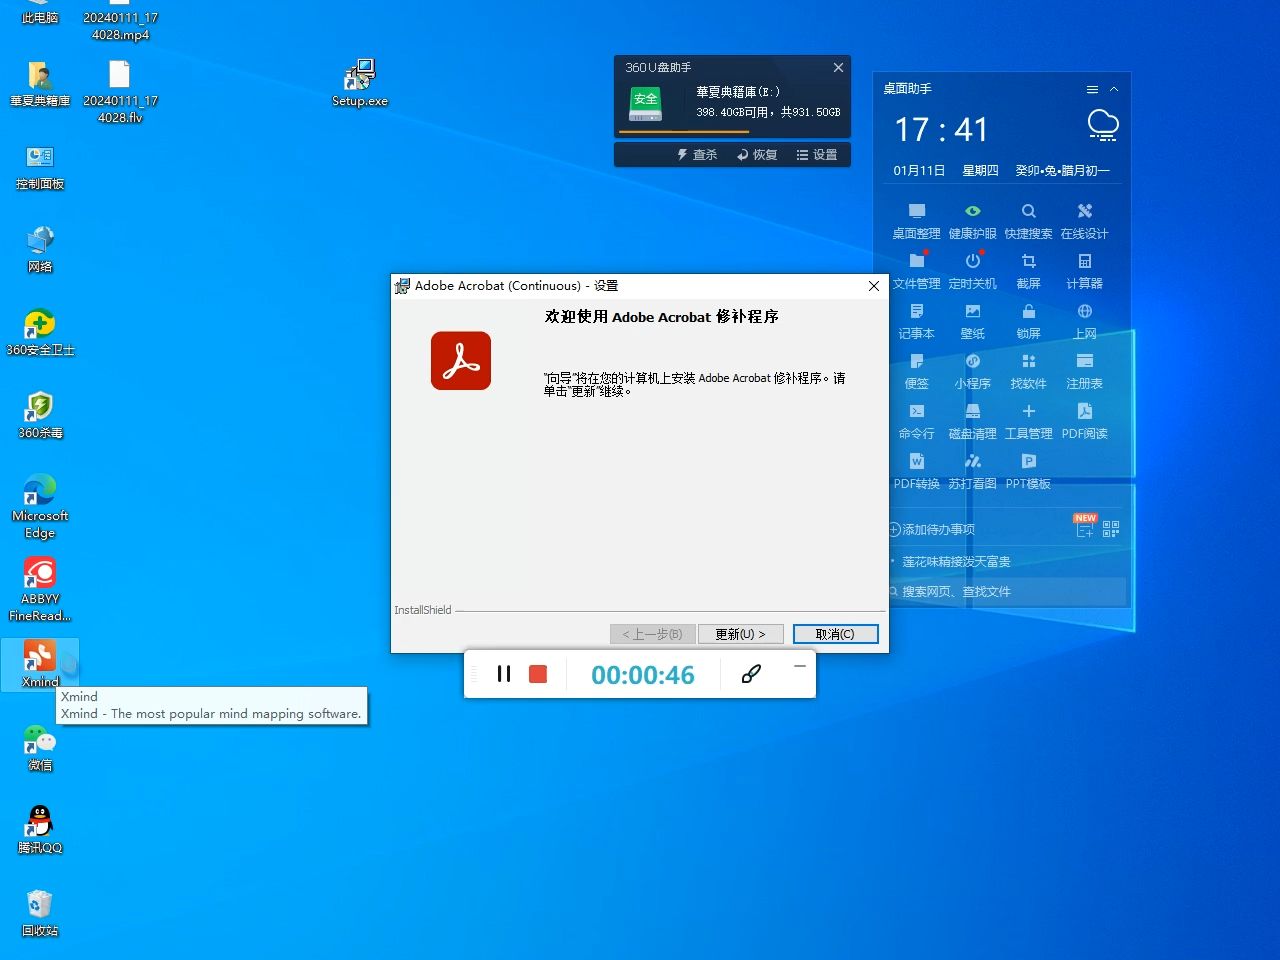Open 苏打看图 image viewer

972,471
